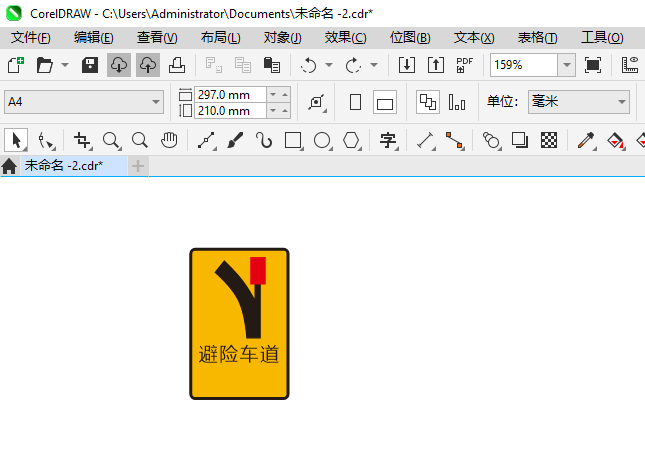Select the Ellipse tool
The height and width of the screenshot is (463, 645).
322,141
